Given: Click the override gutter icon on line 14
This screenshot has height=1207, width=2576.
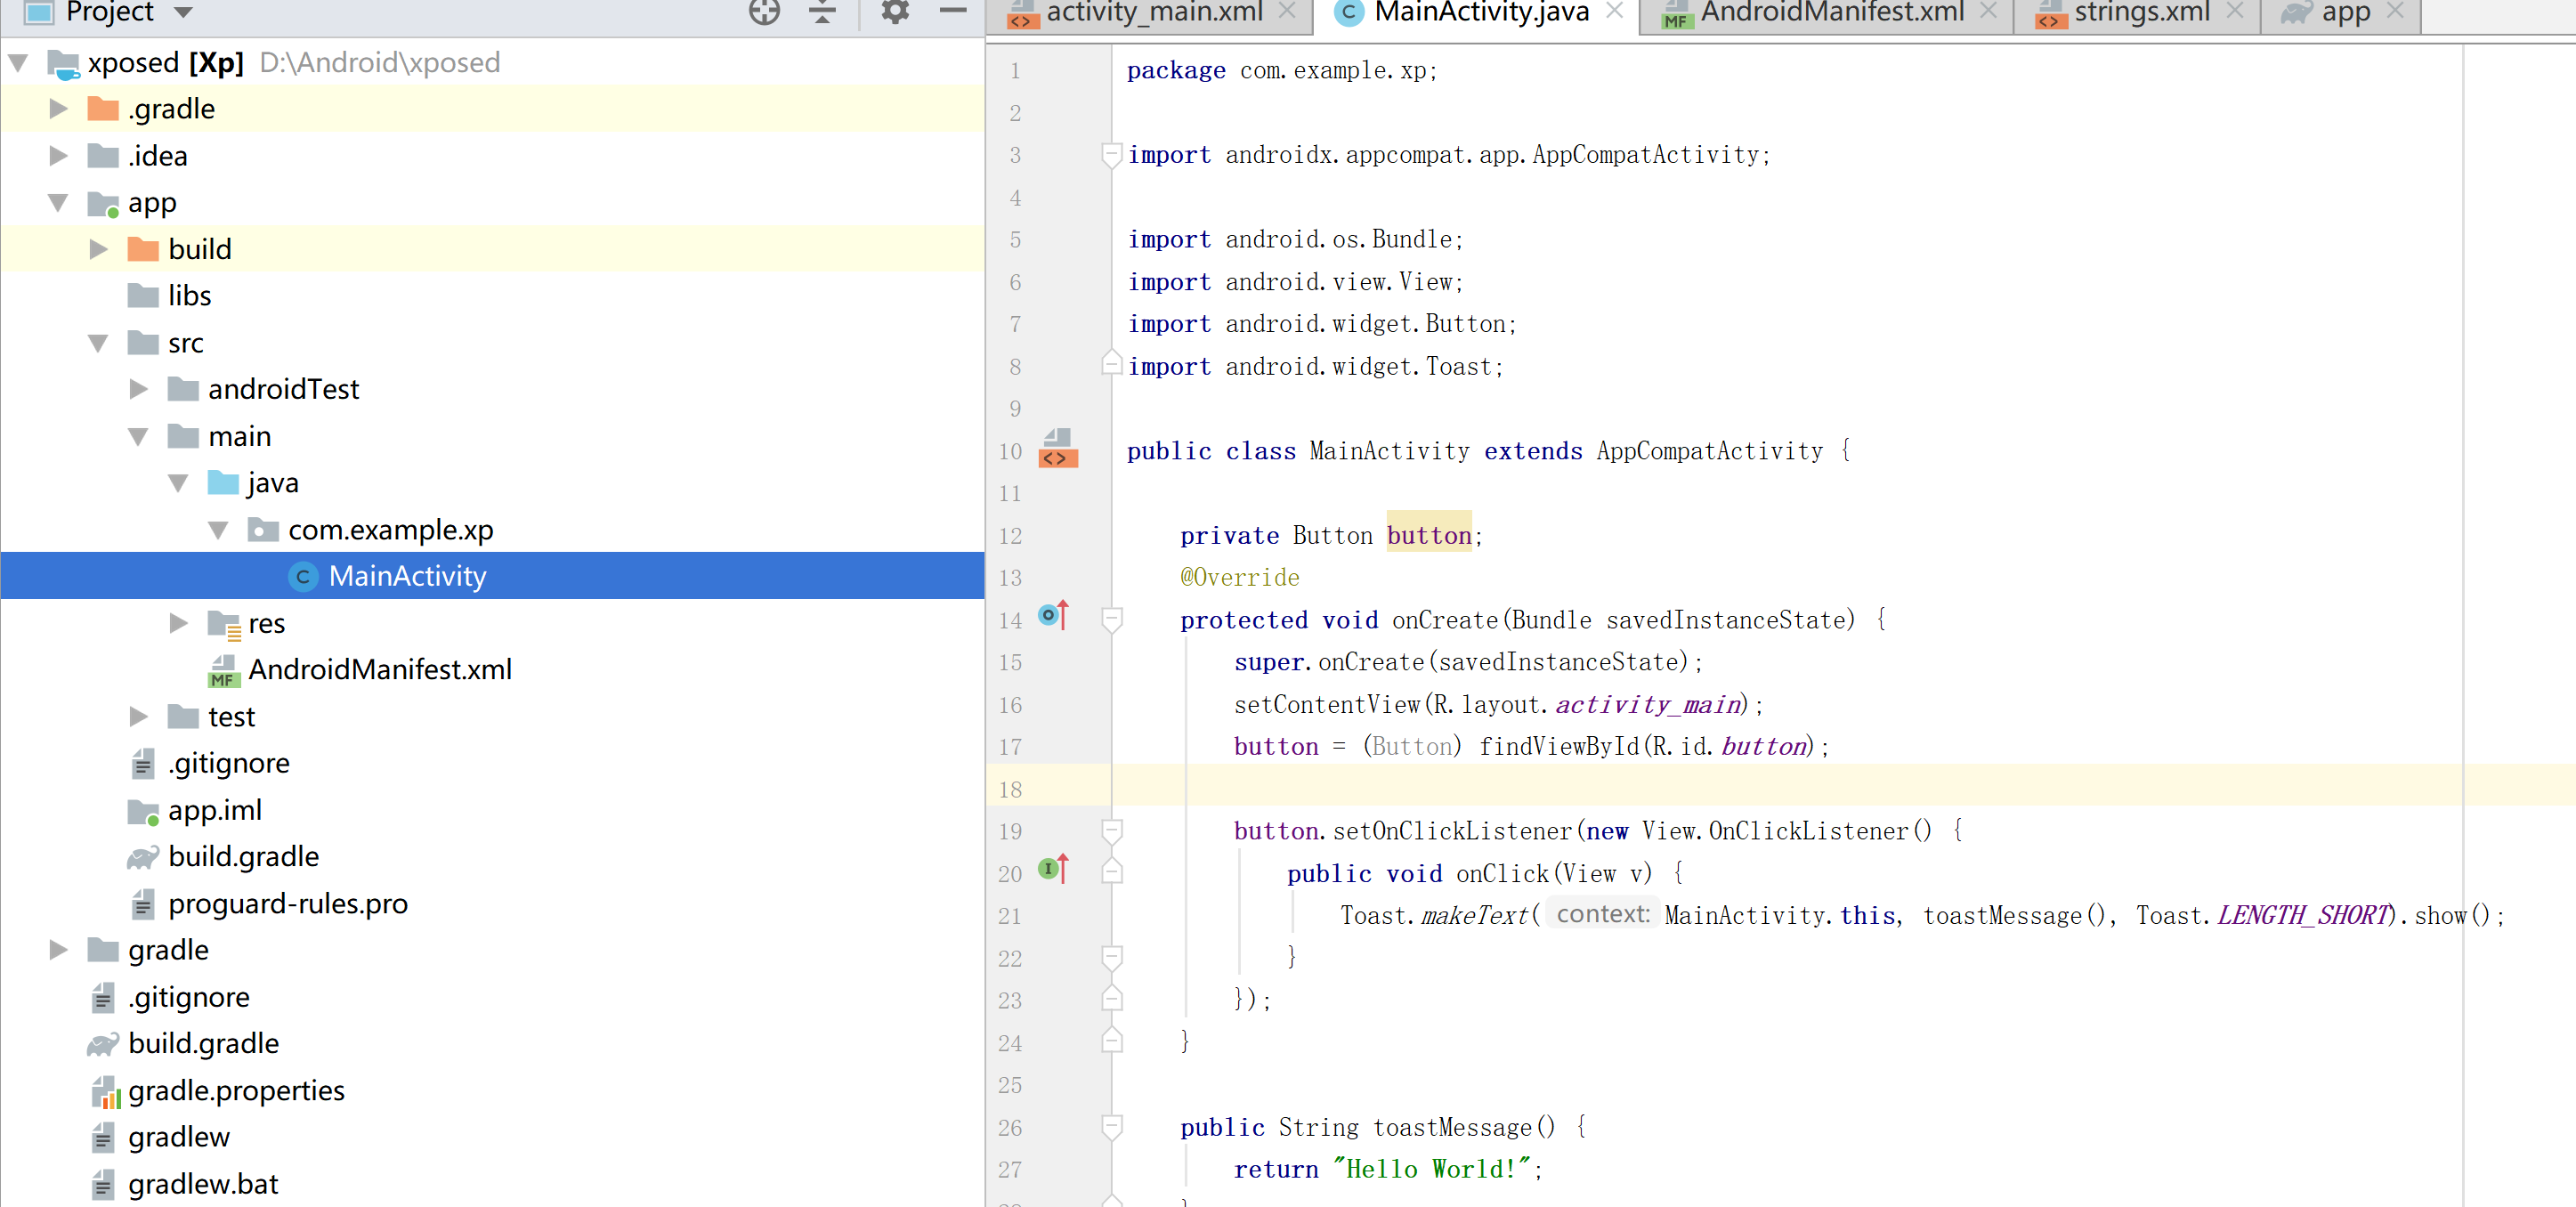Looking at the screenshot, I should pos(1052,616).
